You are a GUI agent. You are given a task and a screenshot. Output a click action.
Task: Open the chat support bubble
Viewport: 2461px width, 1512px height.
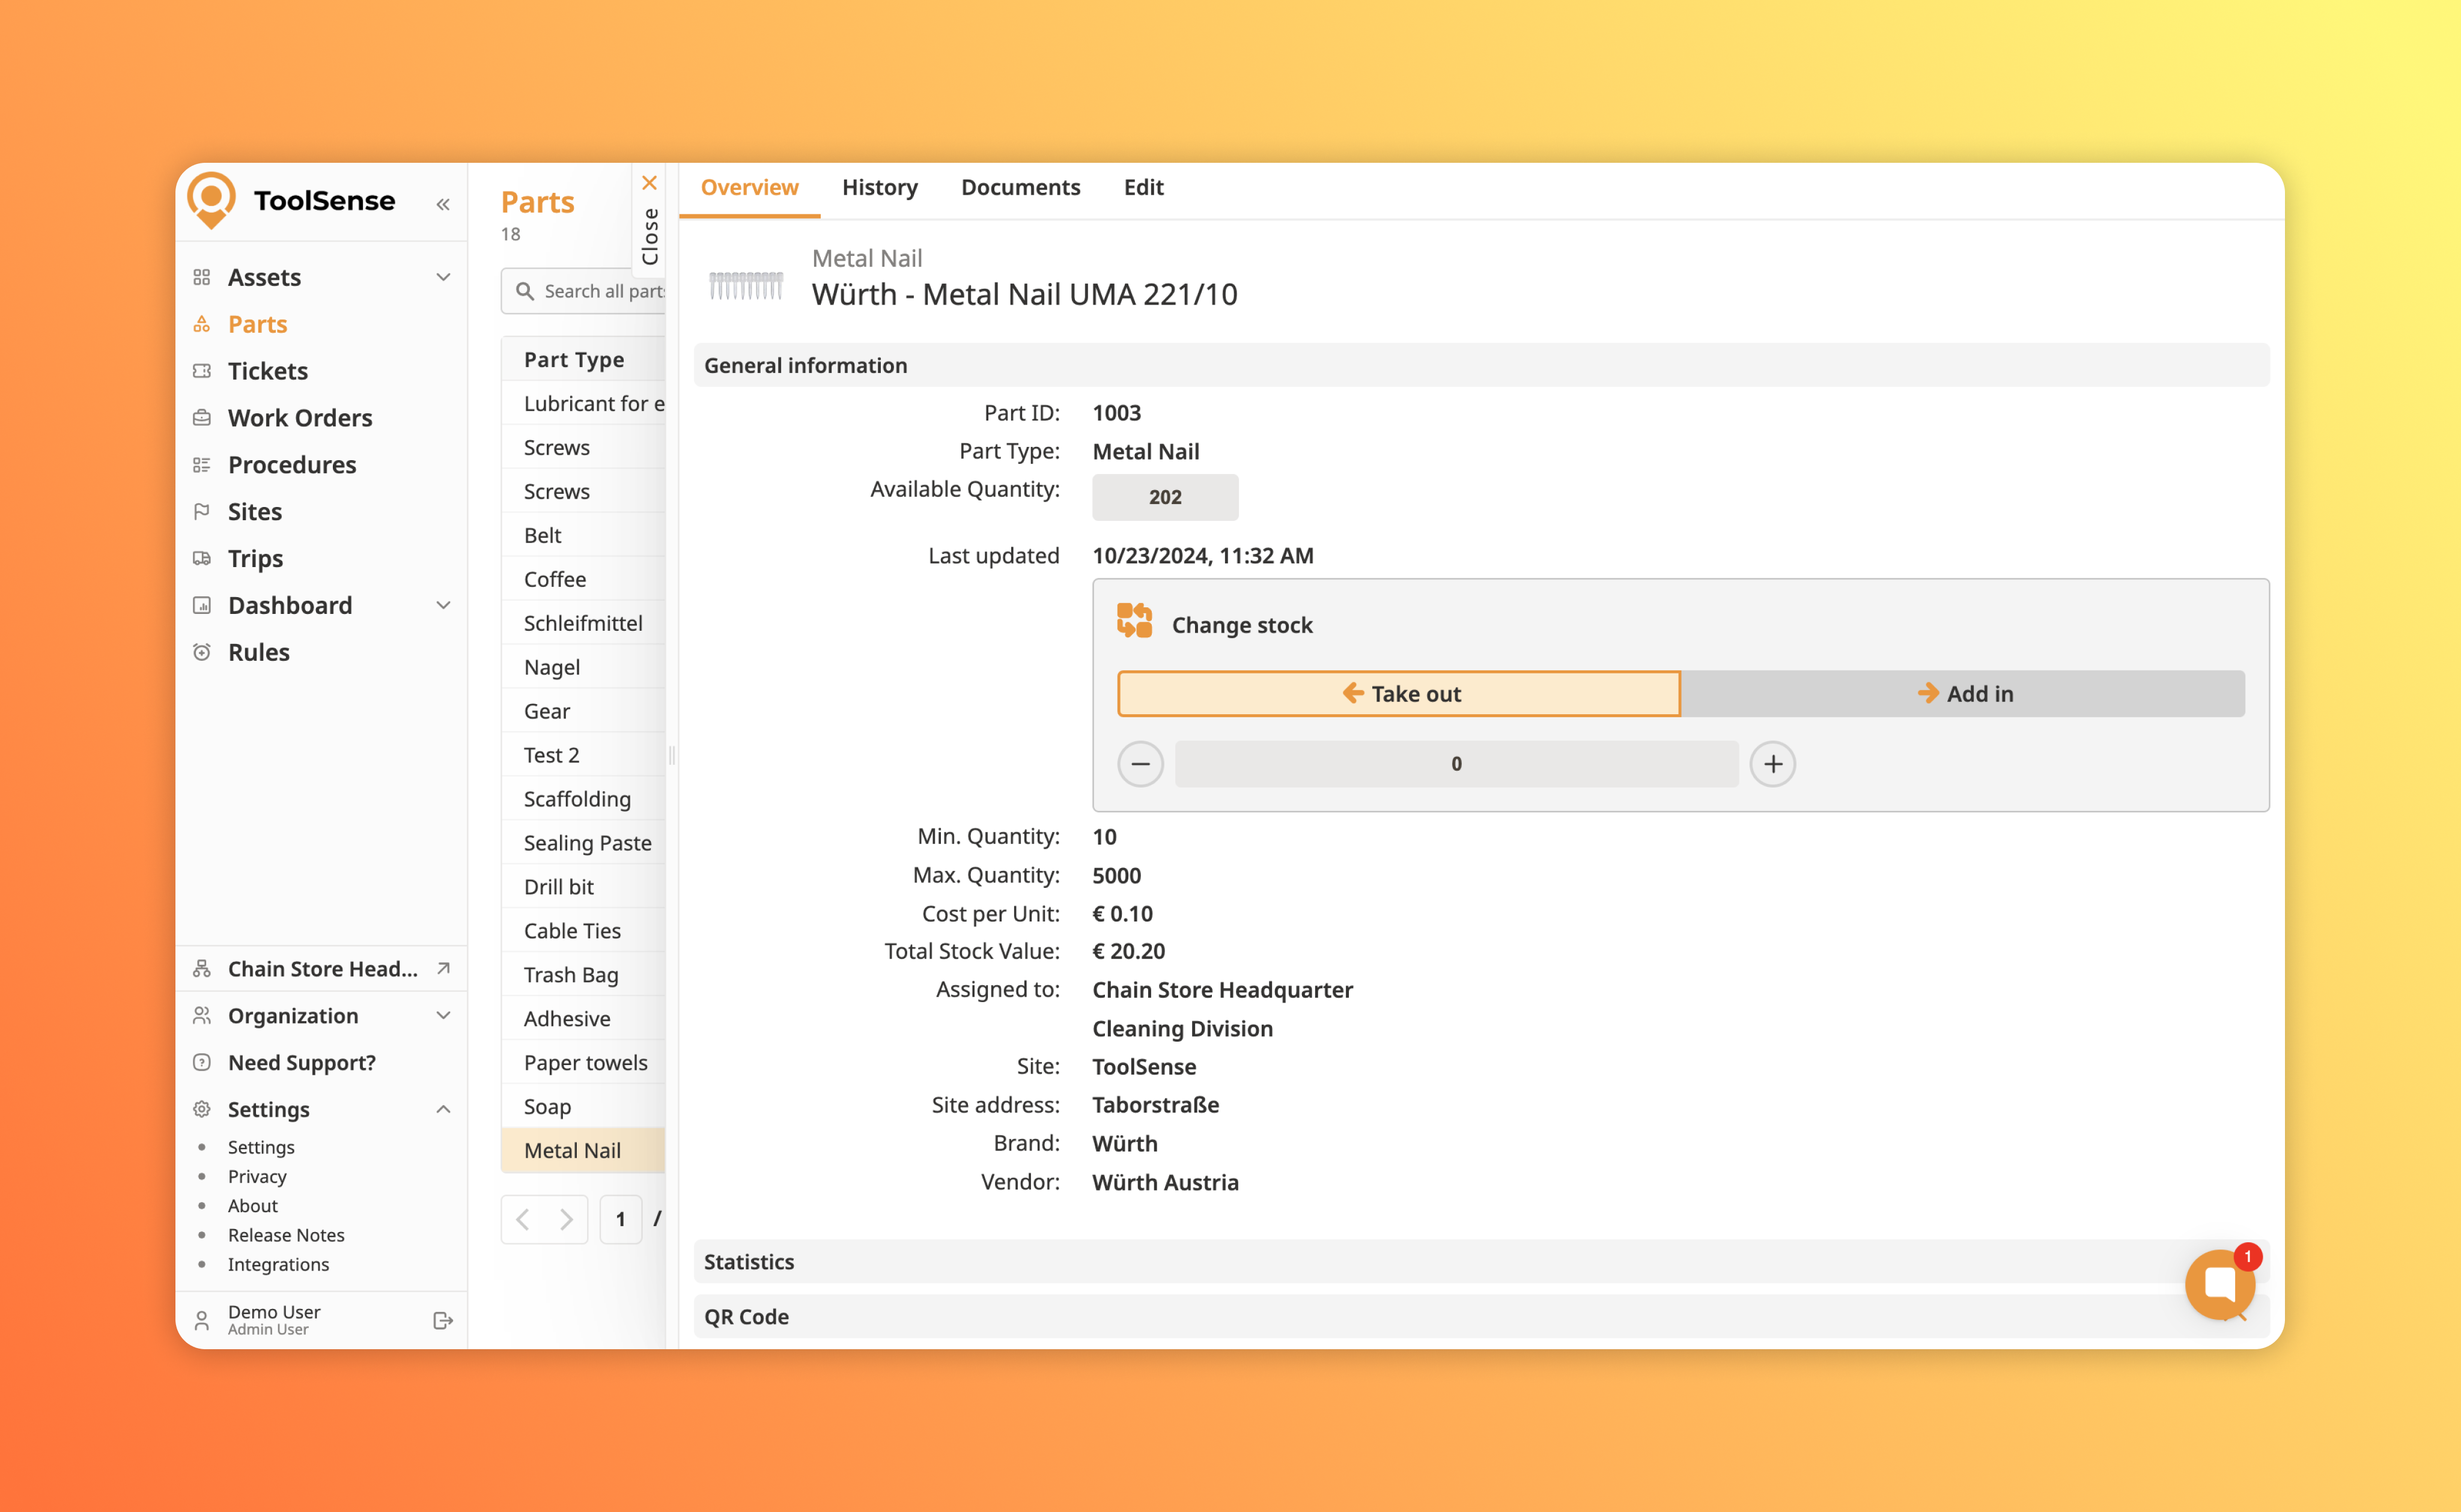[x=2219, y=1284]
